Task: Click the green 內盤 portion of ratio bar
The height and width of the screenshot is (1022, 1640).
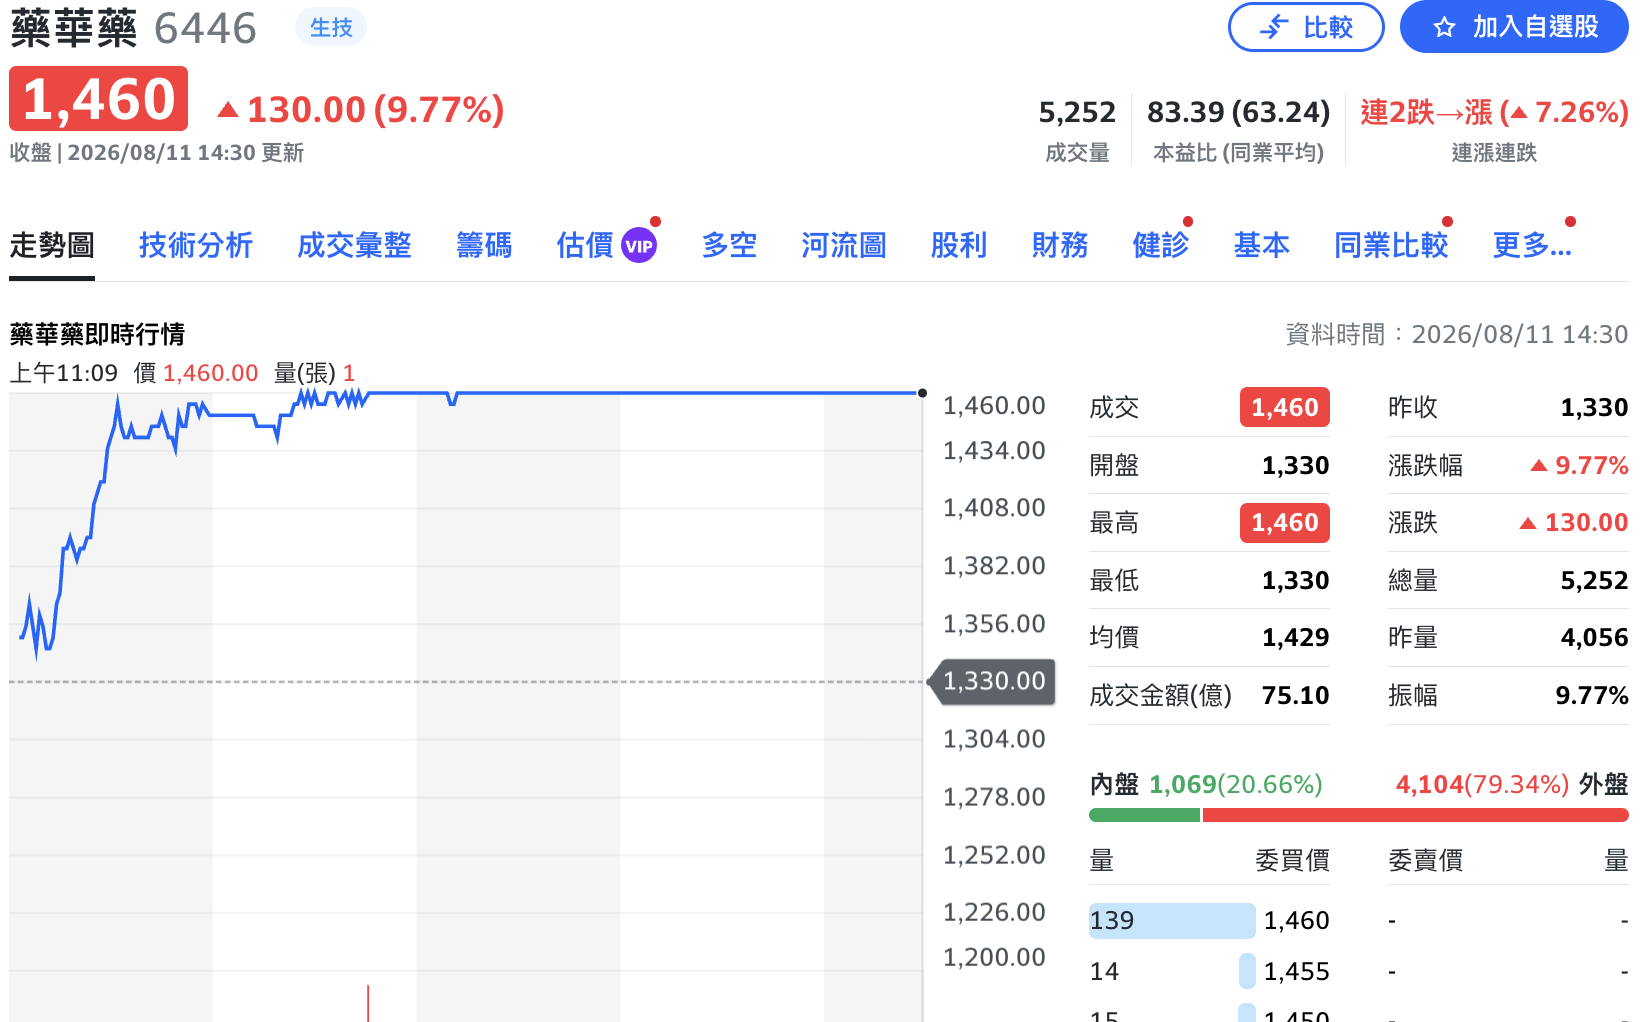Action: 1144,815
